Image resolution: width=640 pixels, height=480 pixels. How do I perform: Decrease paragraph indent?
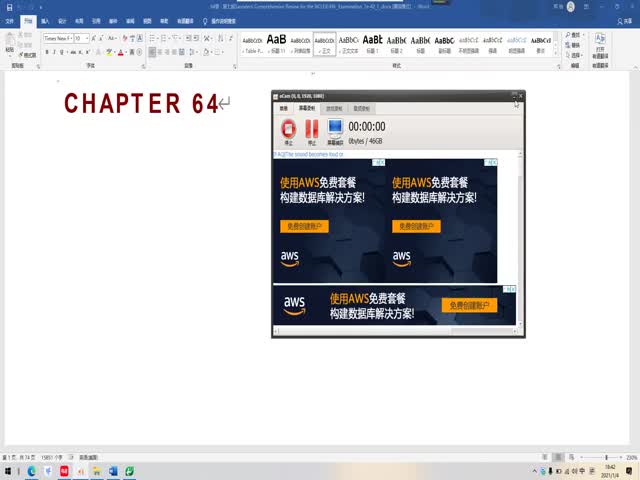[x=188, y=38]
